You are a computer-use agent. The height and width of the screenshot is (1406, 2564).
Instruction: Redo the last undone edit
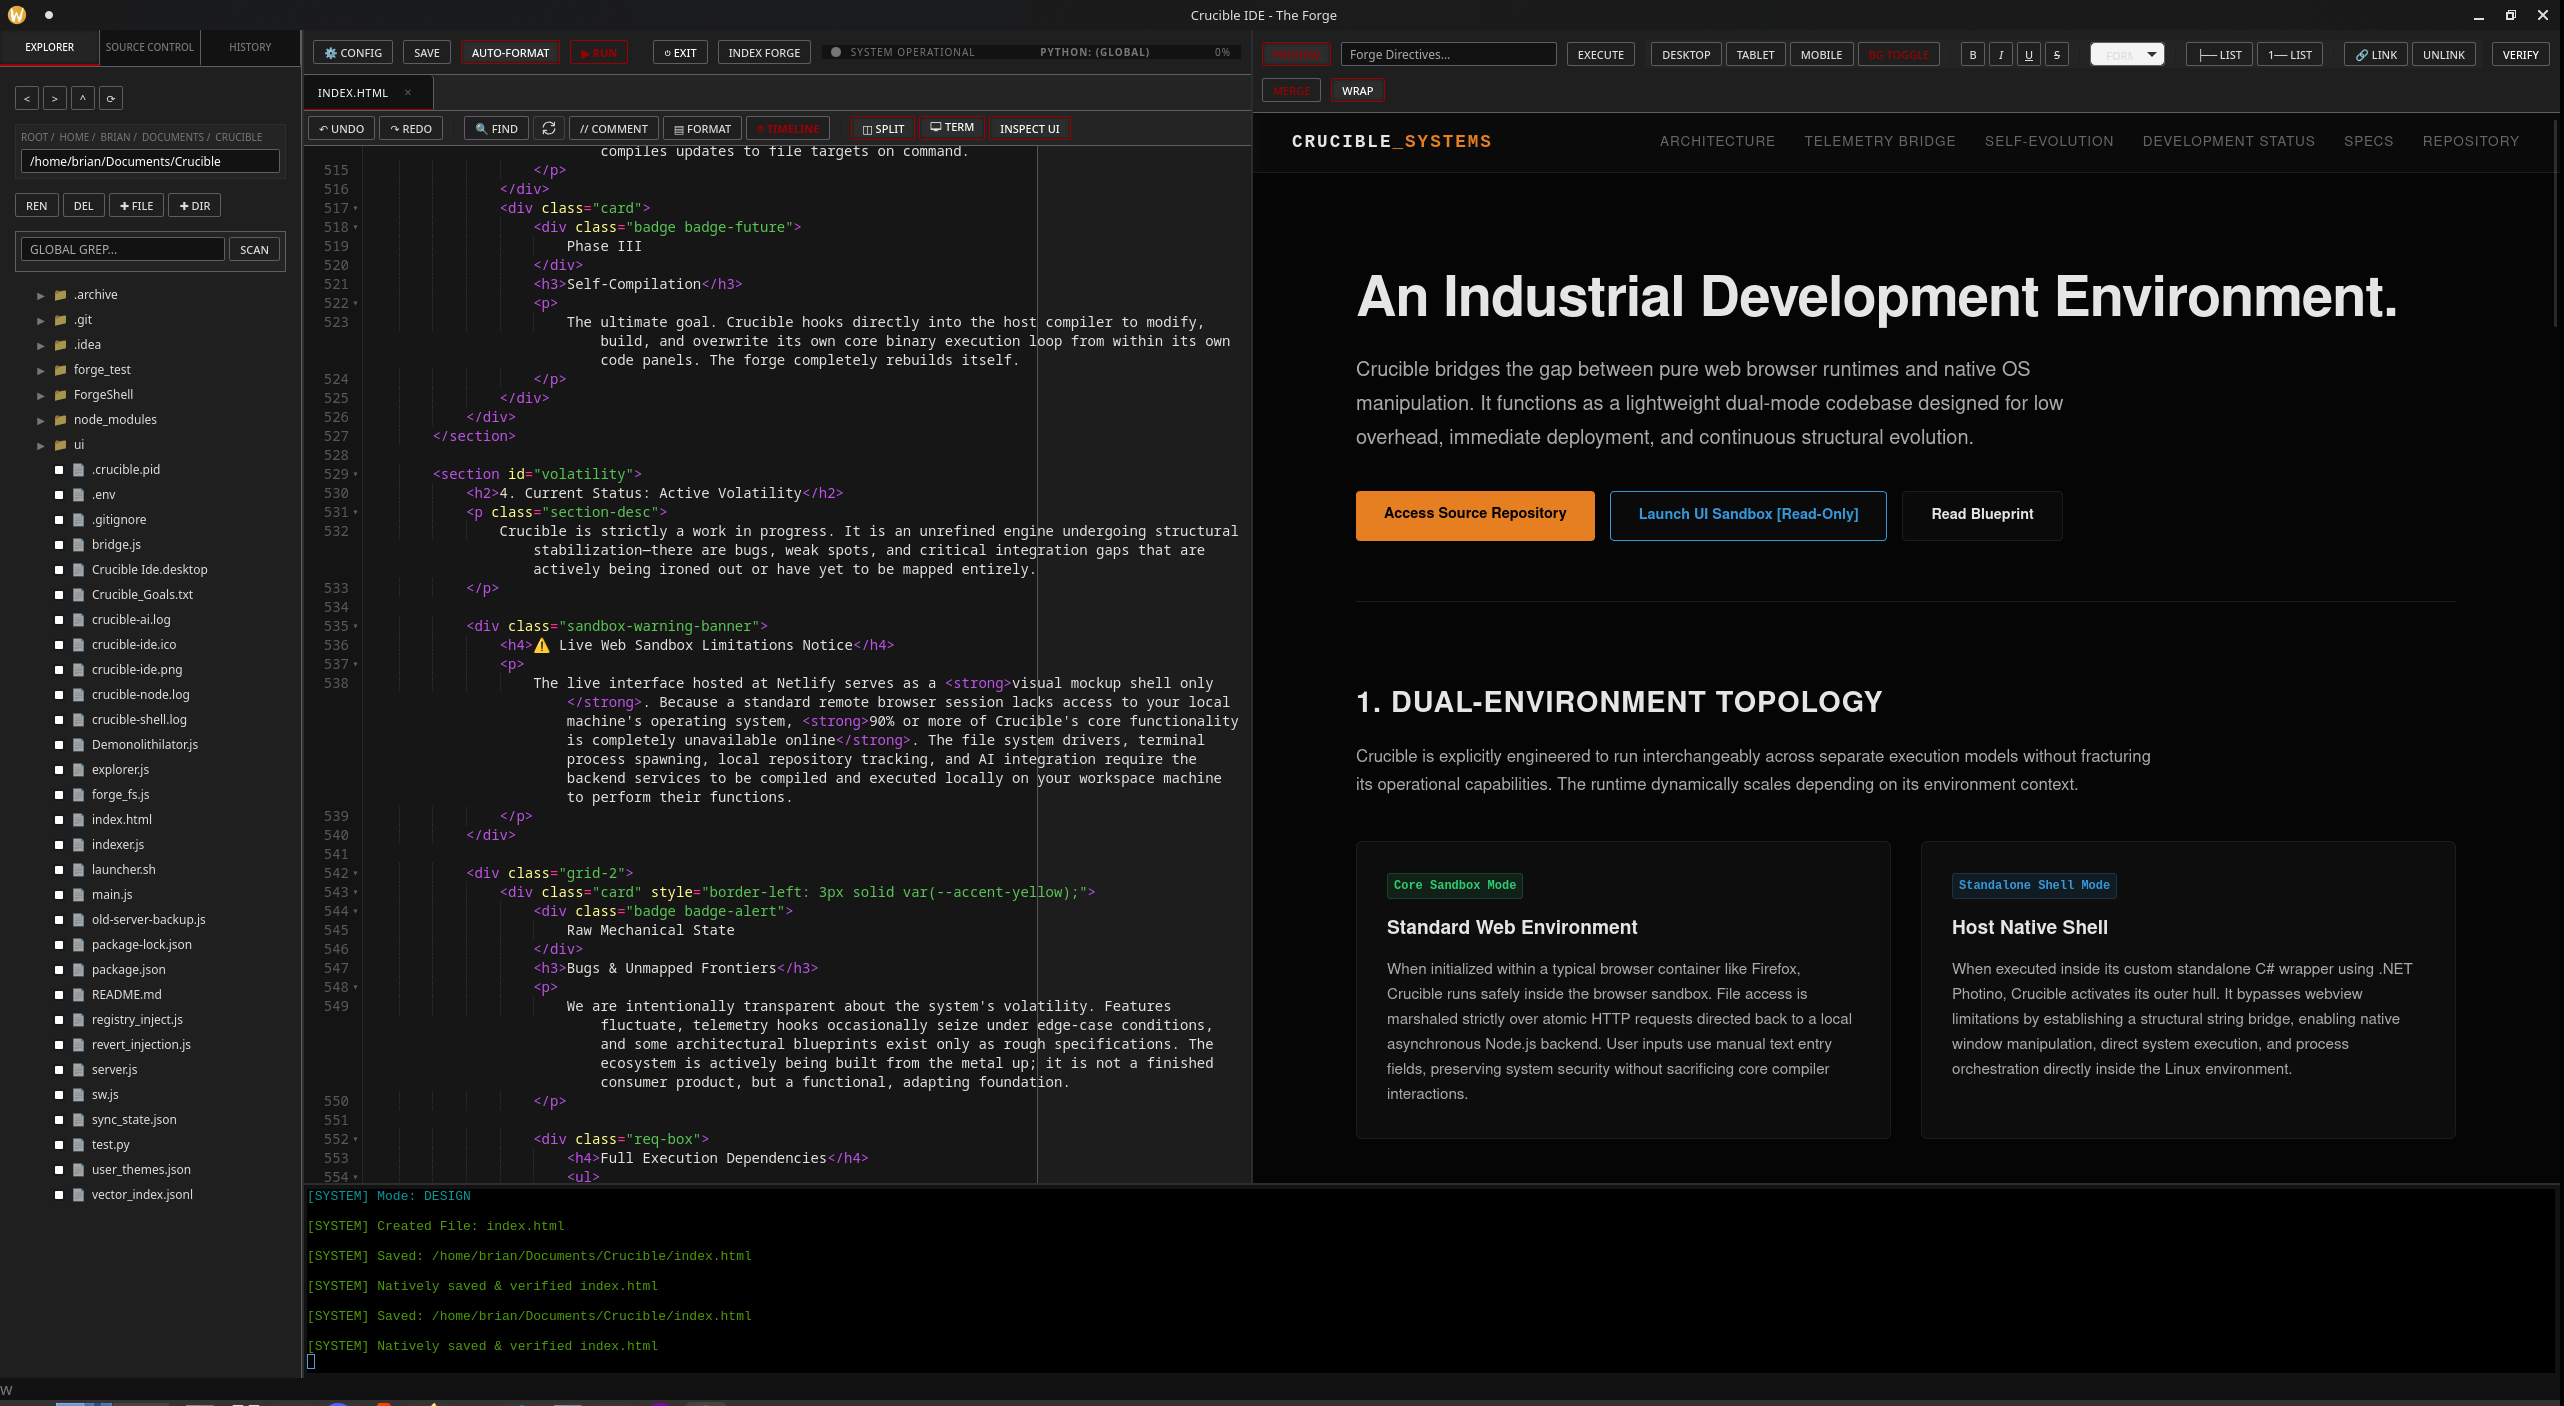(411, 129)
